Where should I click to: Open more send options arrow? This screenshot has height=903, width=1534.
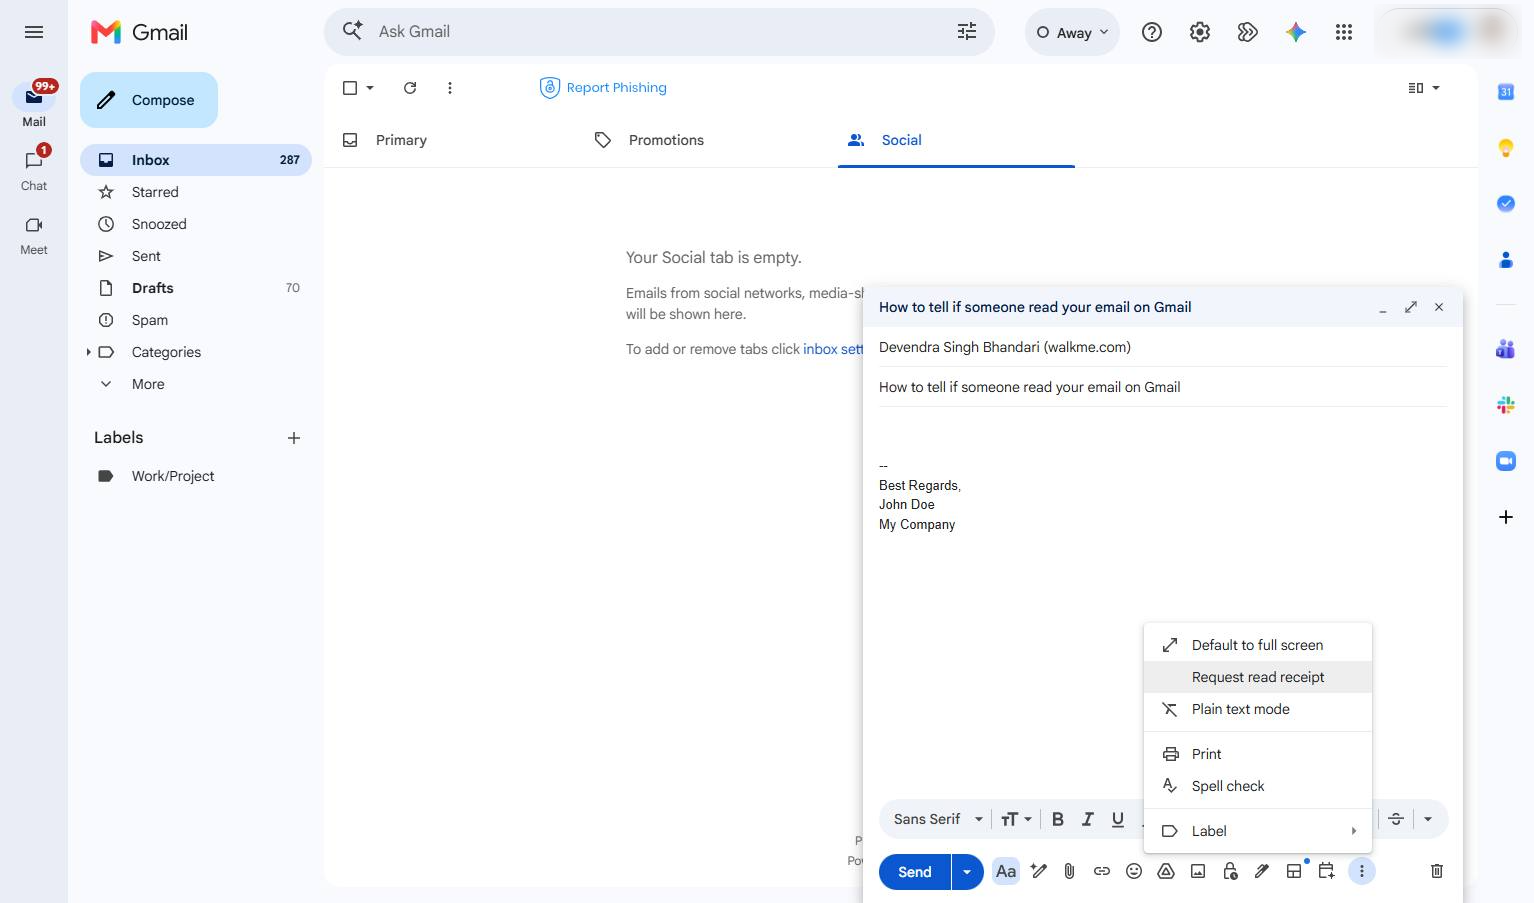point(967,872)
